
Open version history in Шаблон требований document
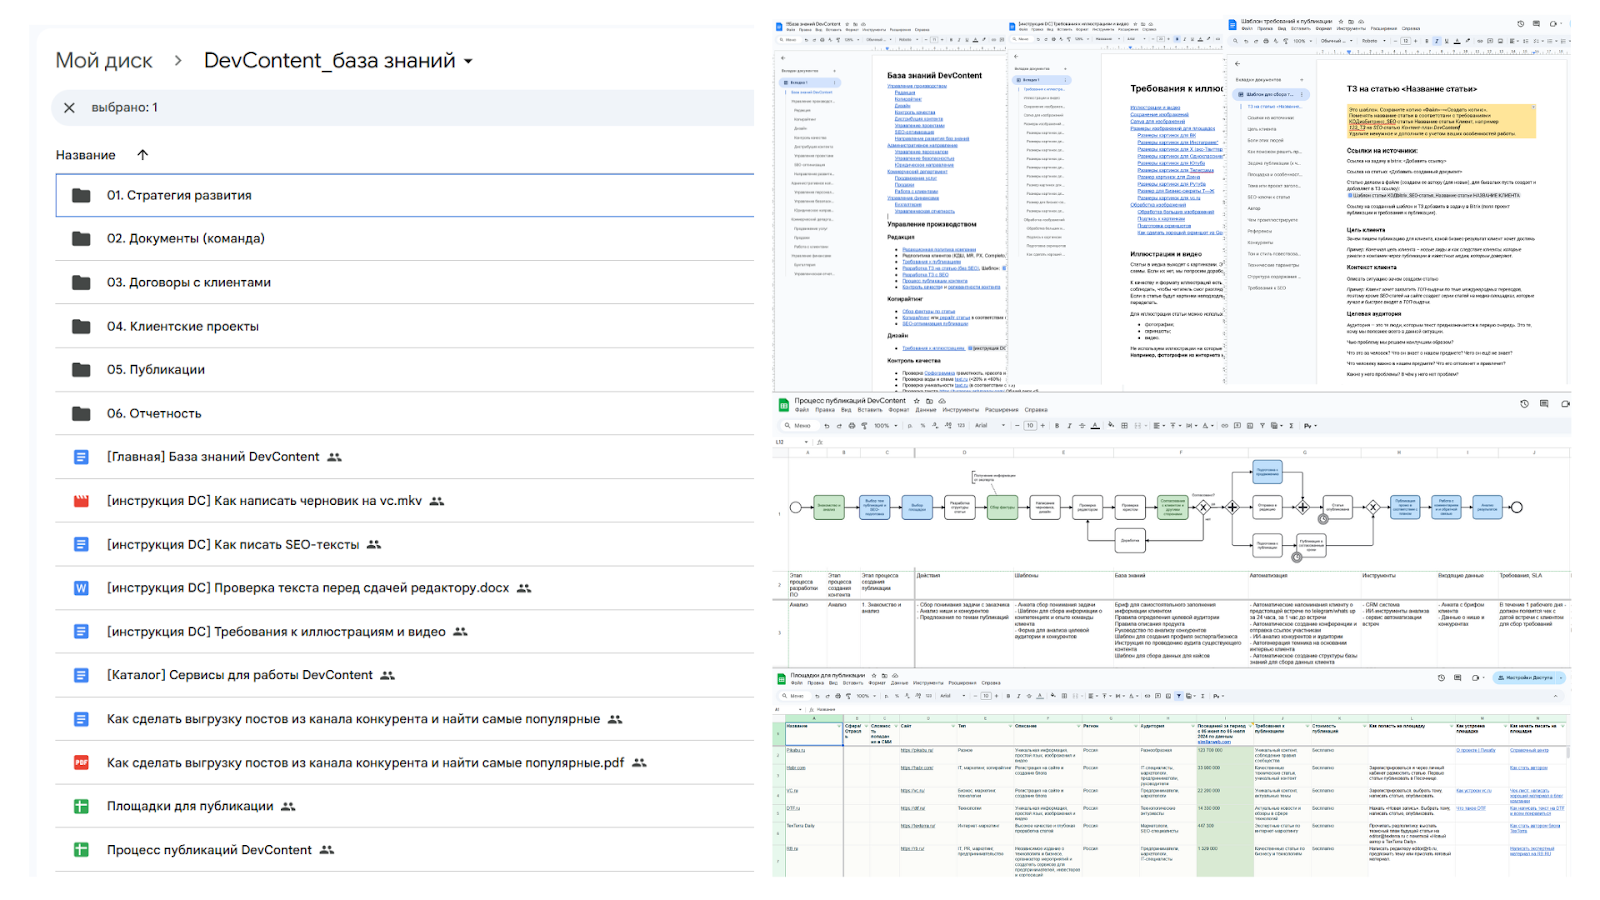point(1520,24)
